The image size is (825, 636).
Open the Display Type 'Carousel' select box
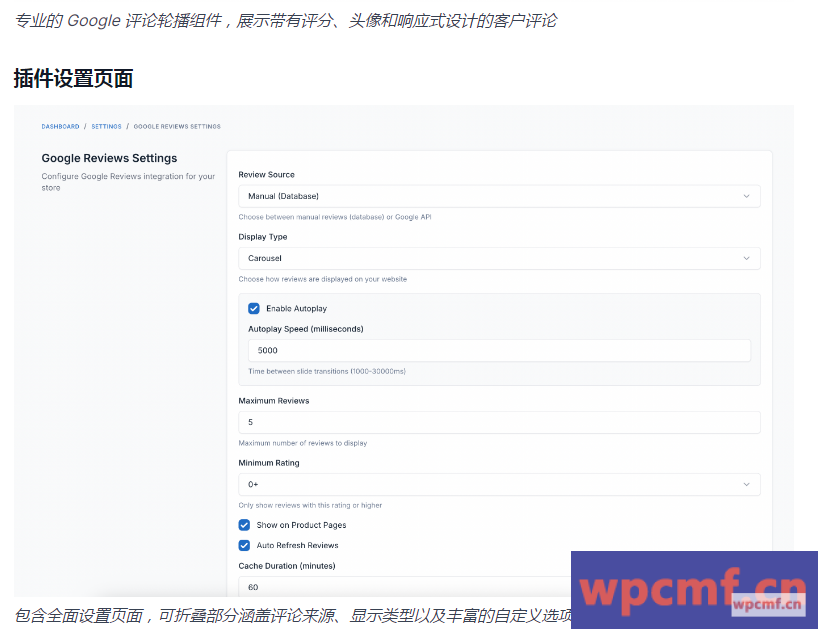click(x=490, y=258)
